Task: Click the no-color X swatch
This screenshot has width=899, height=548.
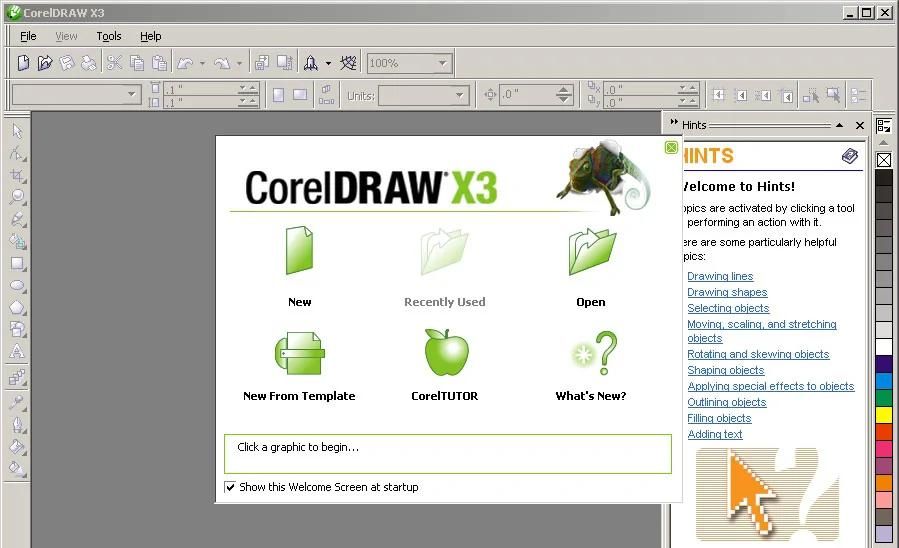Action: [x=884, y=160]
